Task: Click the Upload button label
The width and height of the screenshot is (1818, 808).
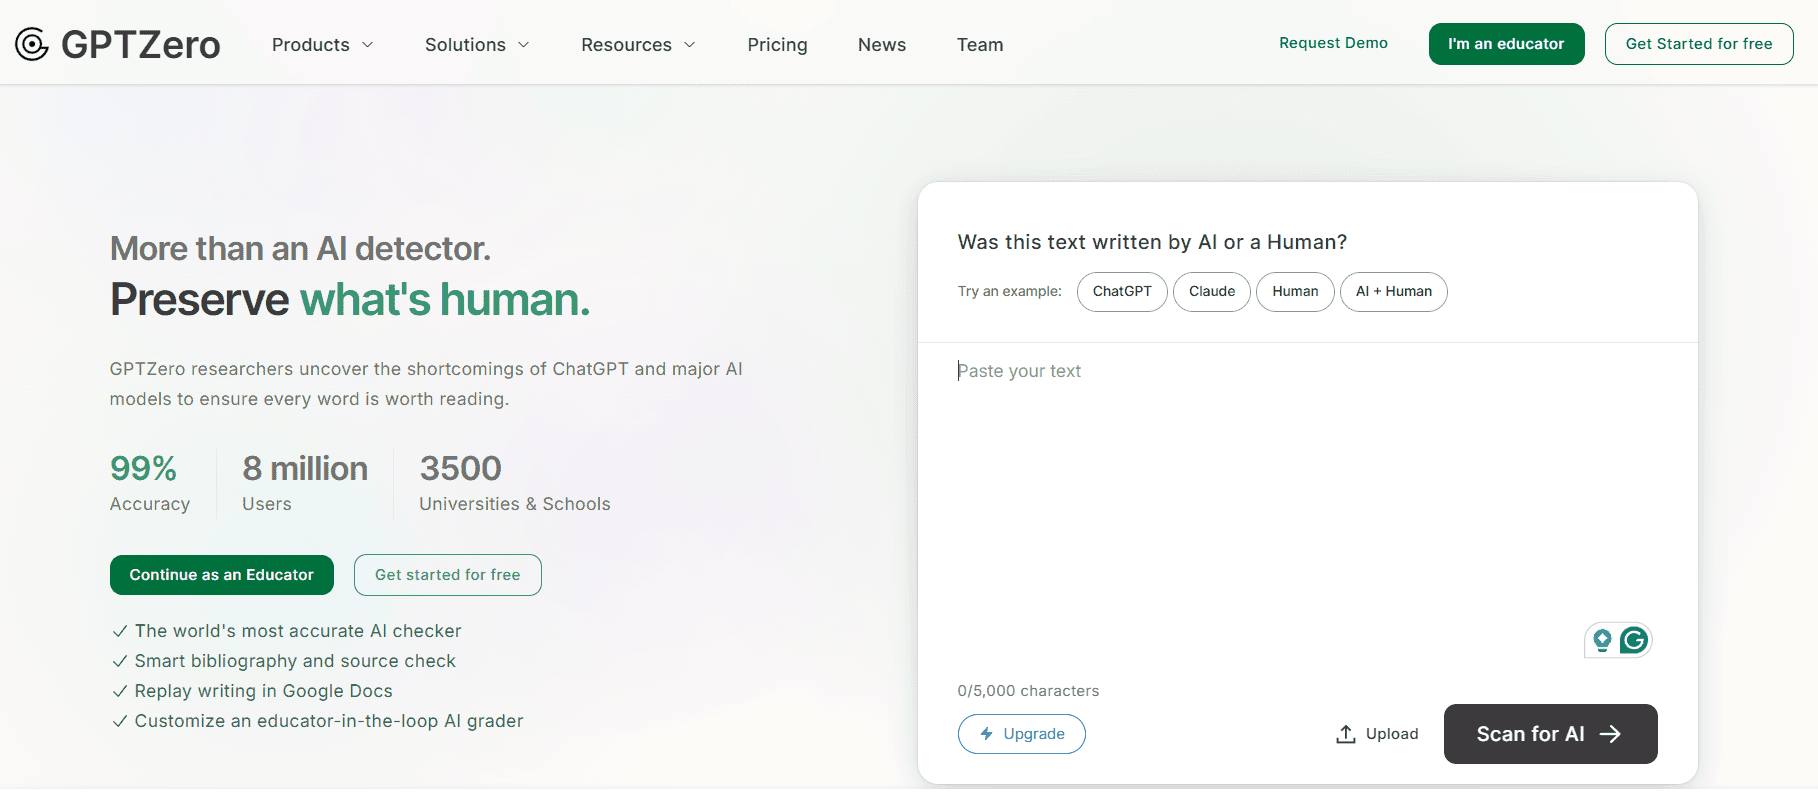Action: click(x=1392, y=734)
